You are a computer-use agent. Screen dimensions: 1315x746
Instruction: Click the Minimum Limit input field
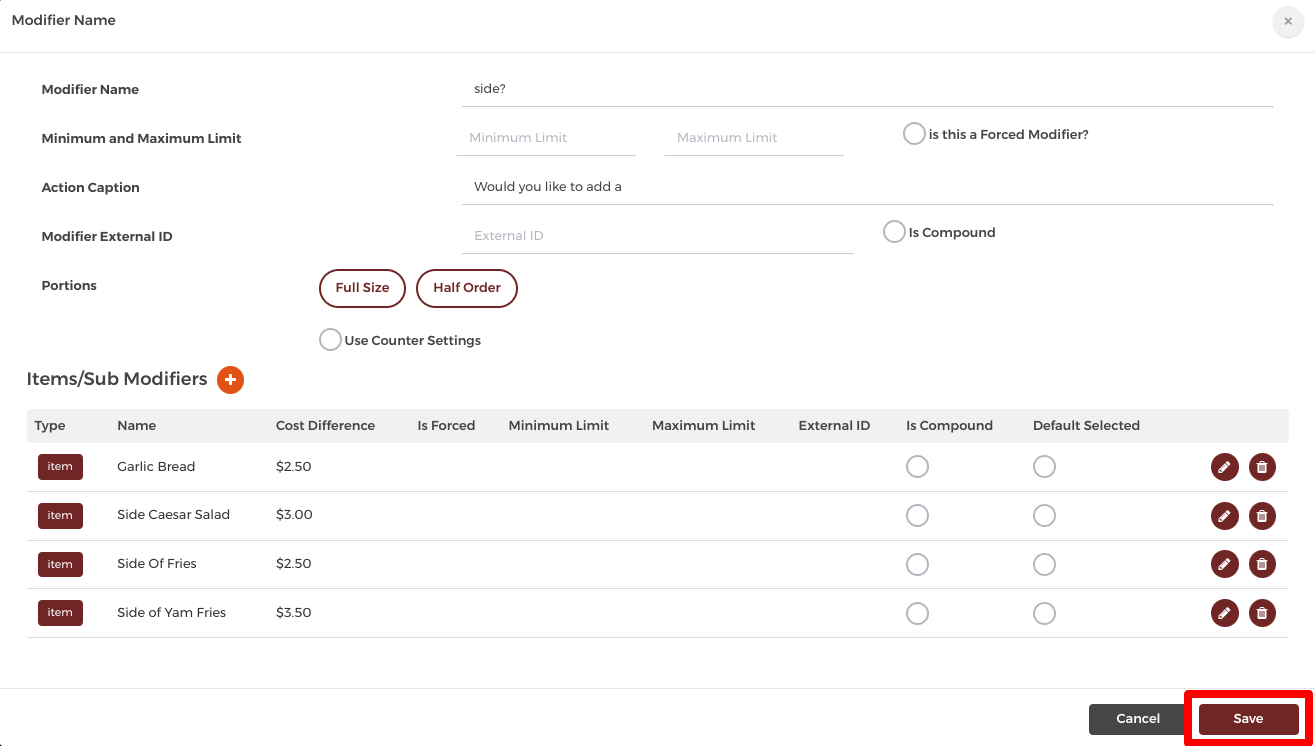546,138
